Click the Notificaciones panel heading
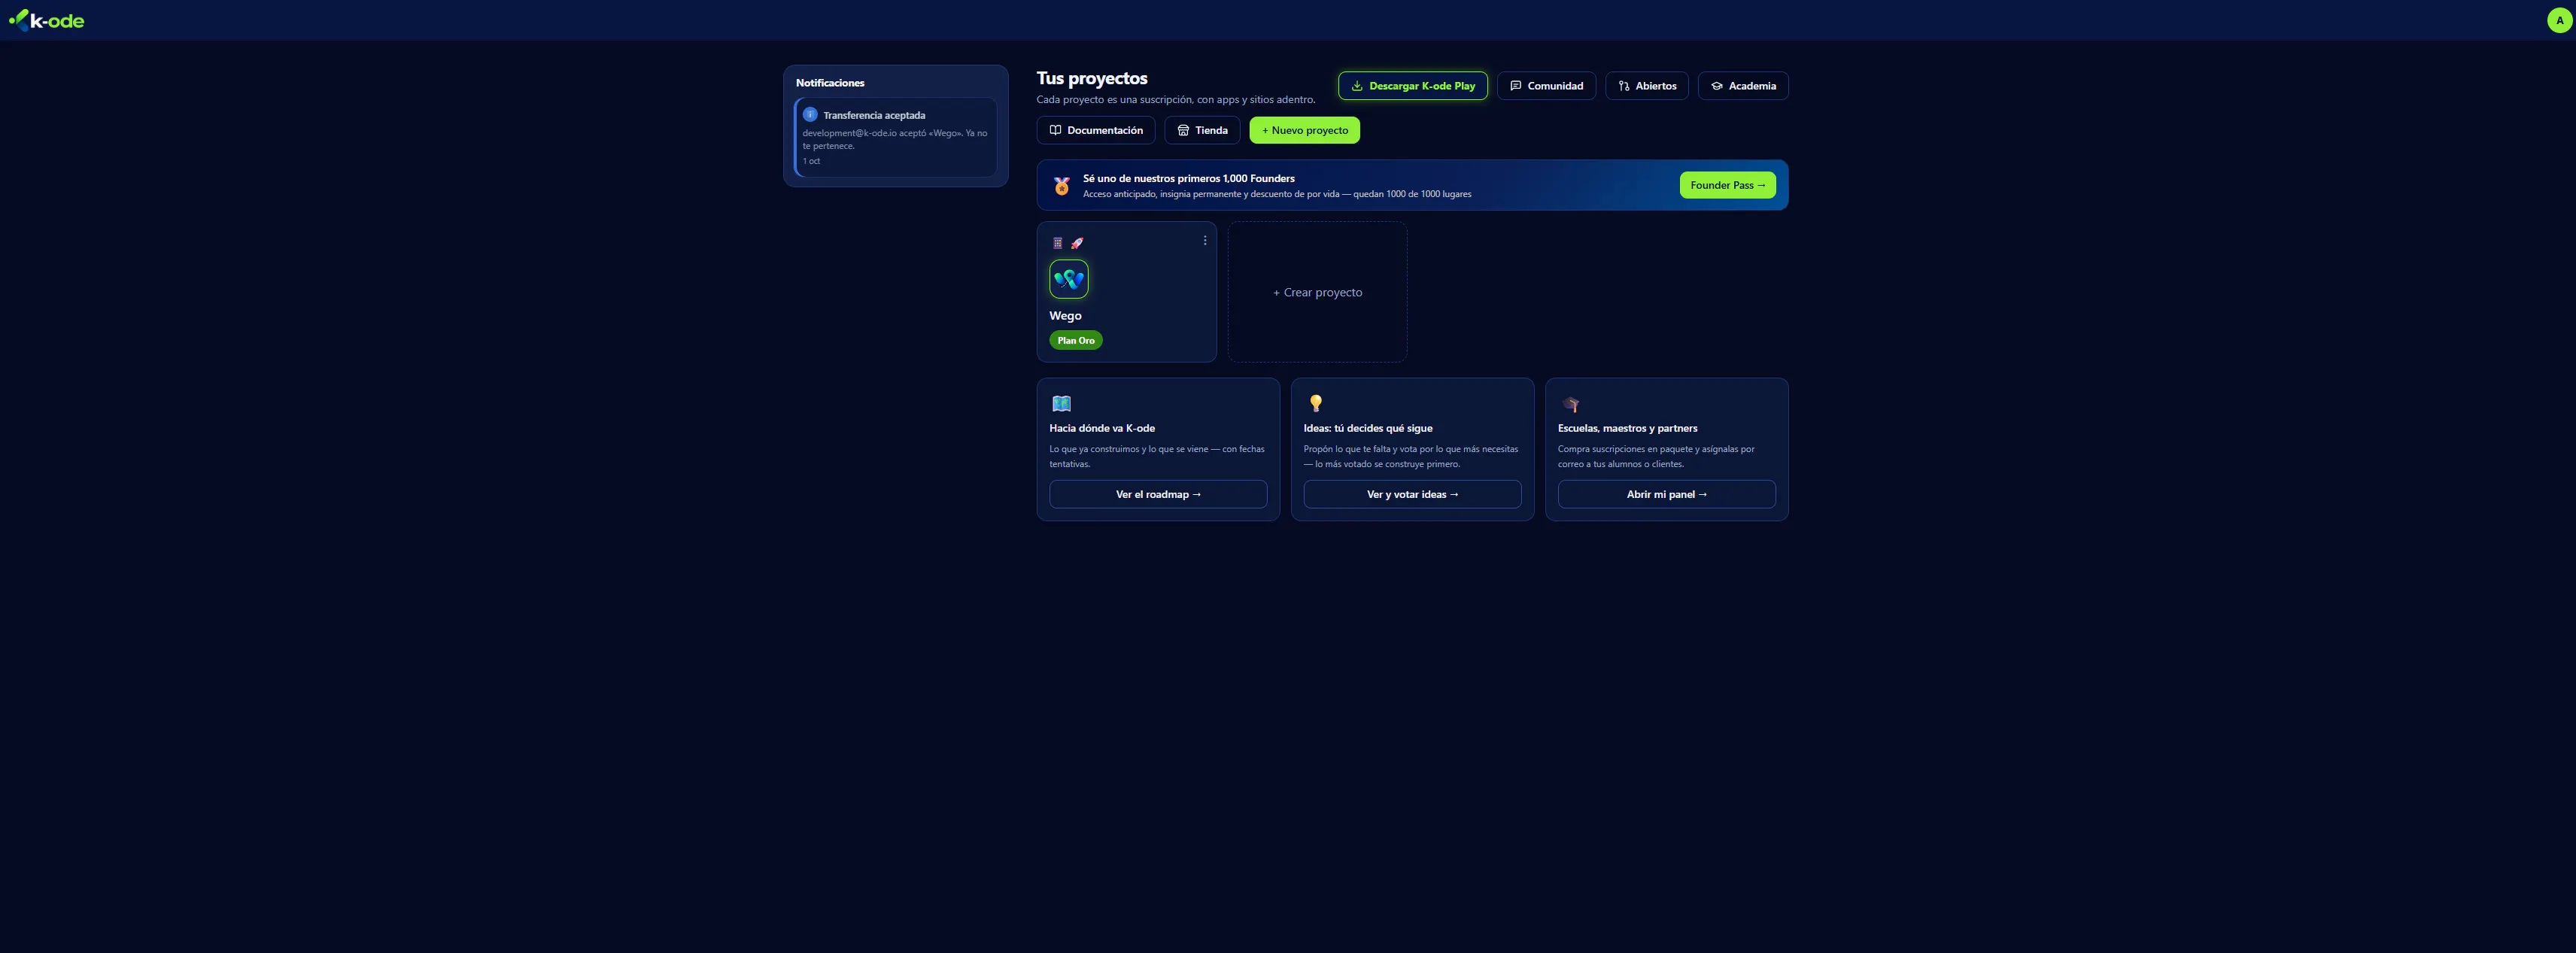This screenshot has height=953, width=2576. [x=830, y=83]
